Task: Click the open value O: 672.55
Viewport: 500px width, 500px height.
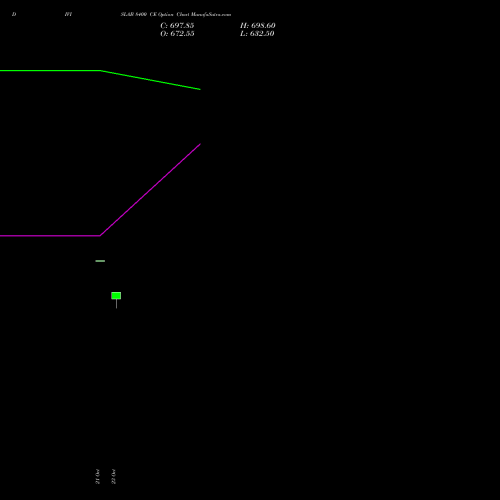Action: point(177,34)
